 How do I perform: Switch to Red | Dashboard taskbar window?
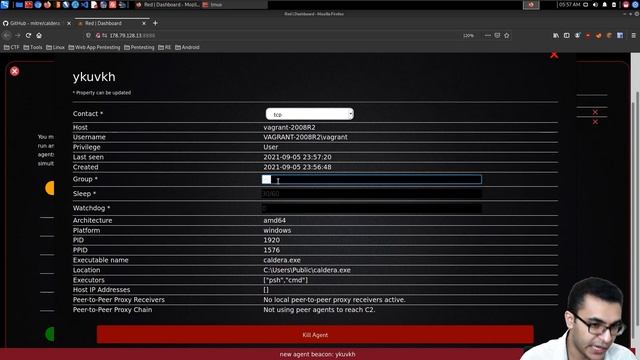pyautogui.click(x=167, y=5)
